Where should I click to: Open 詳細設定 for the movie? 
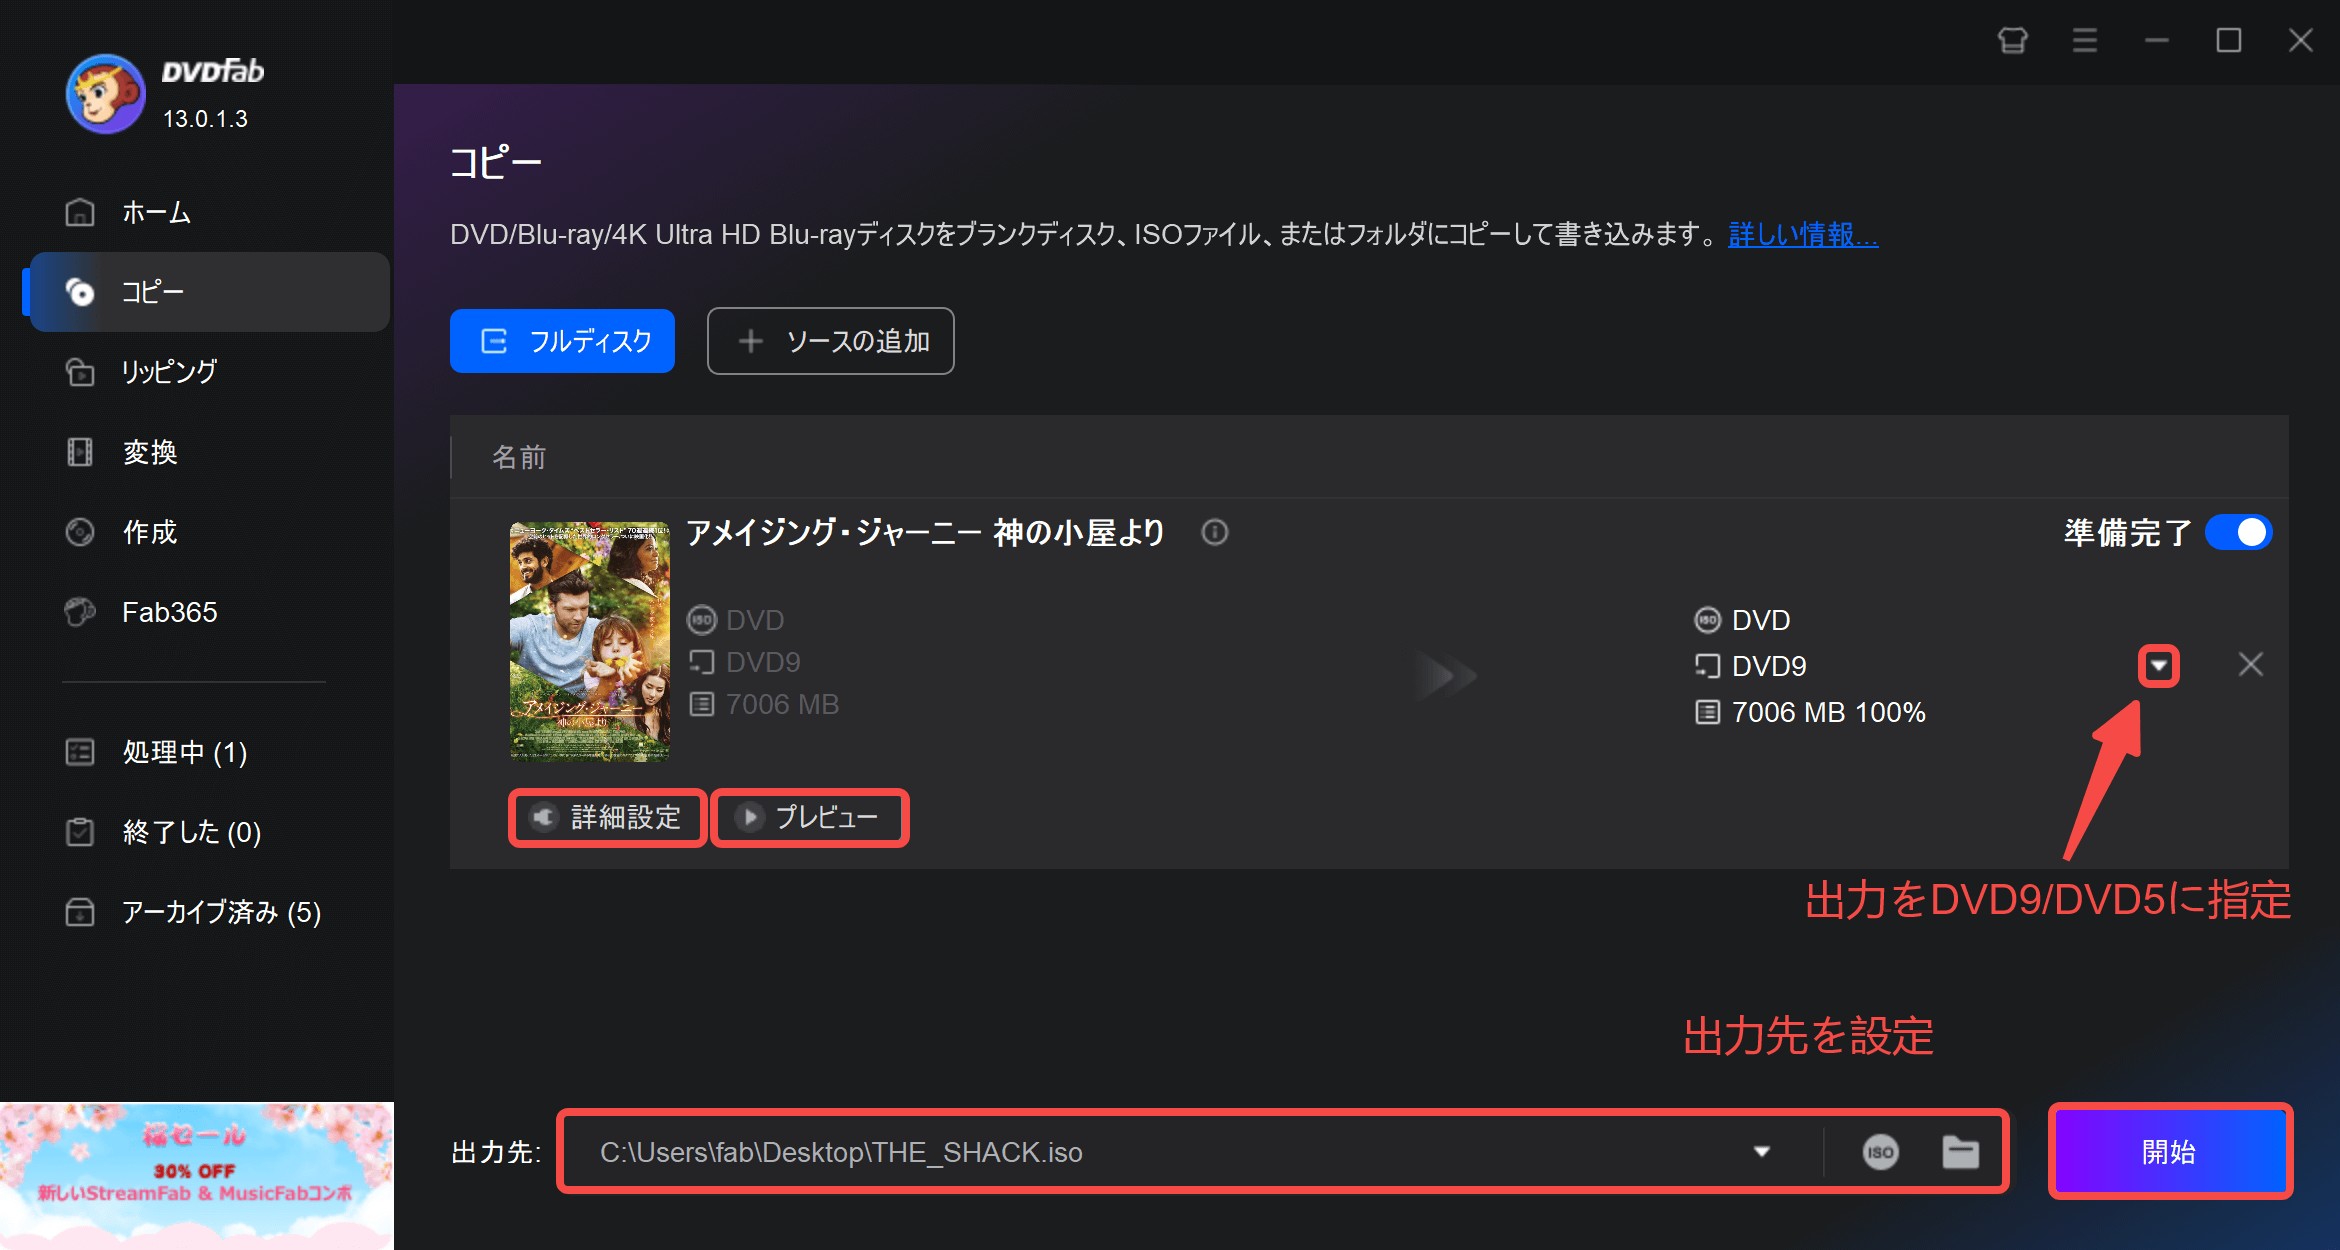(607, 818)
